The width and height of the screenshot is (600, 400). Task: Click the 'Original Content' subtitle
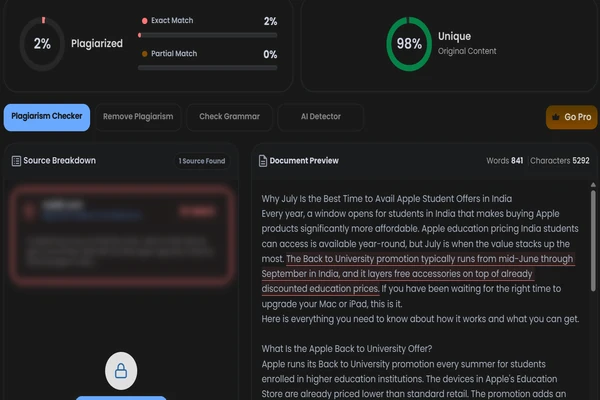click(467, 51)
